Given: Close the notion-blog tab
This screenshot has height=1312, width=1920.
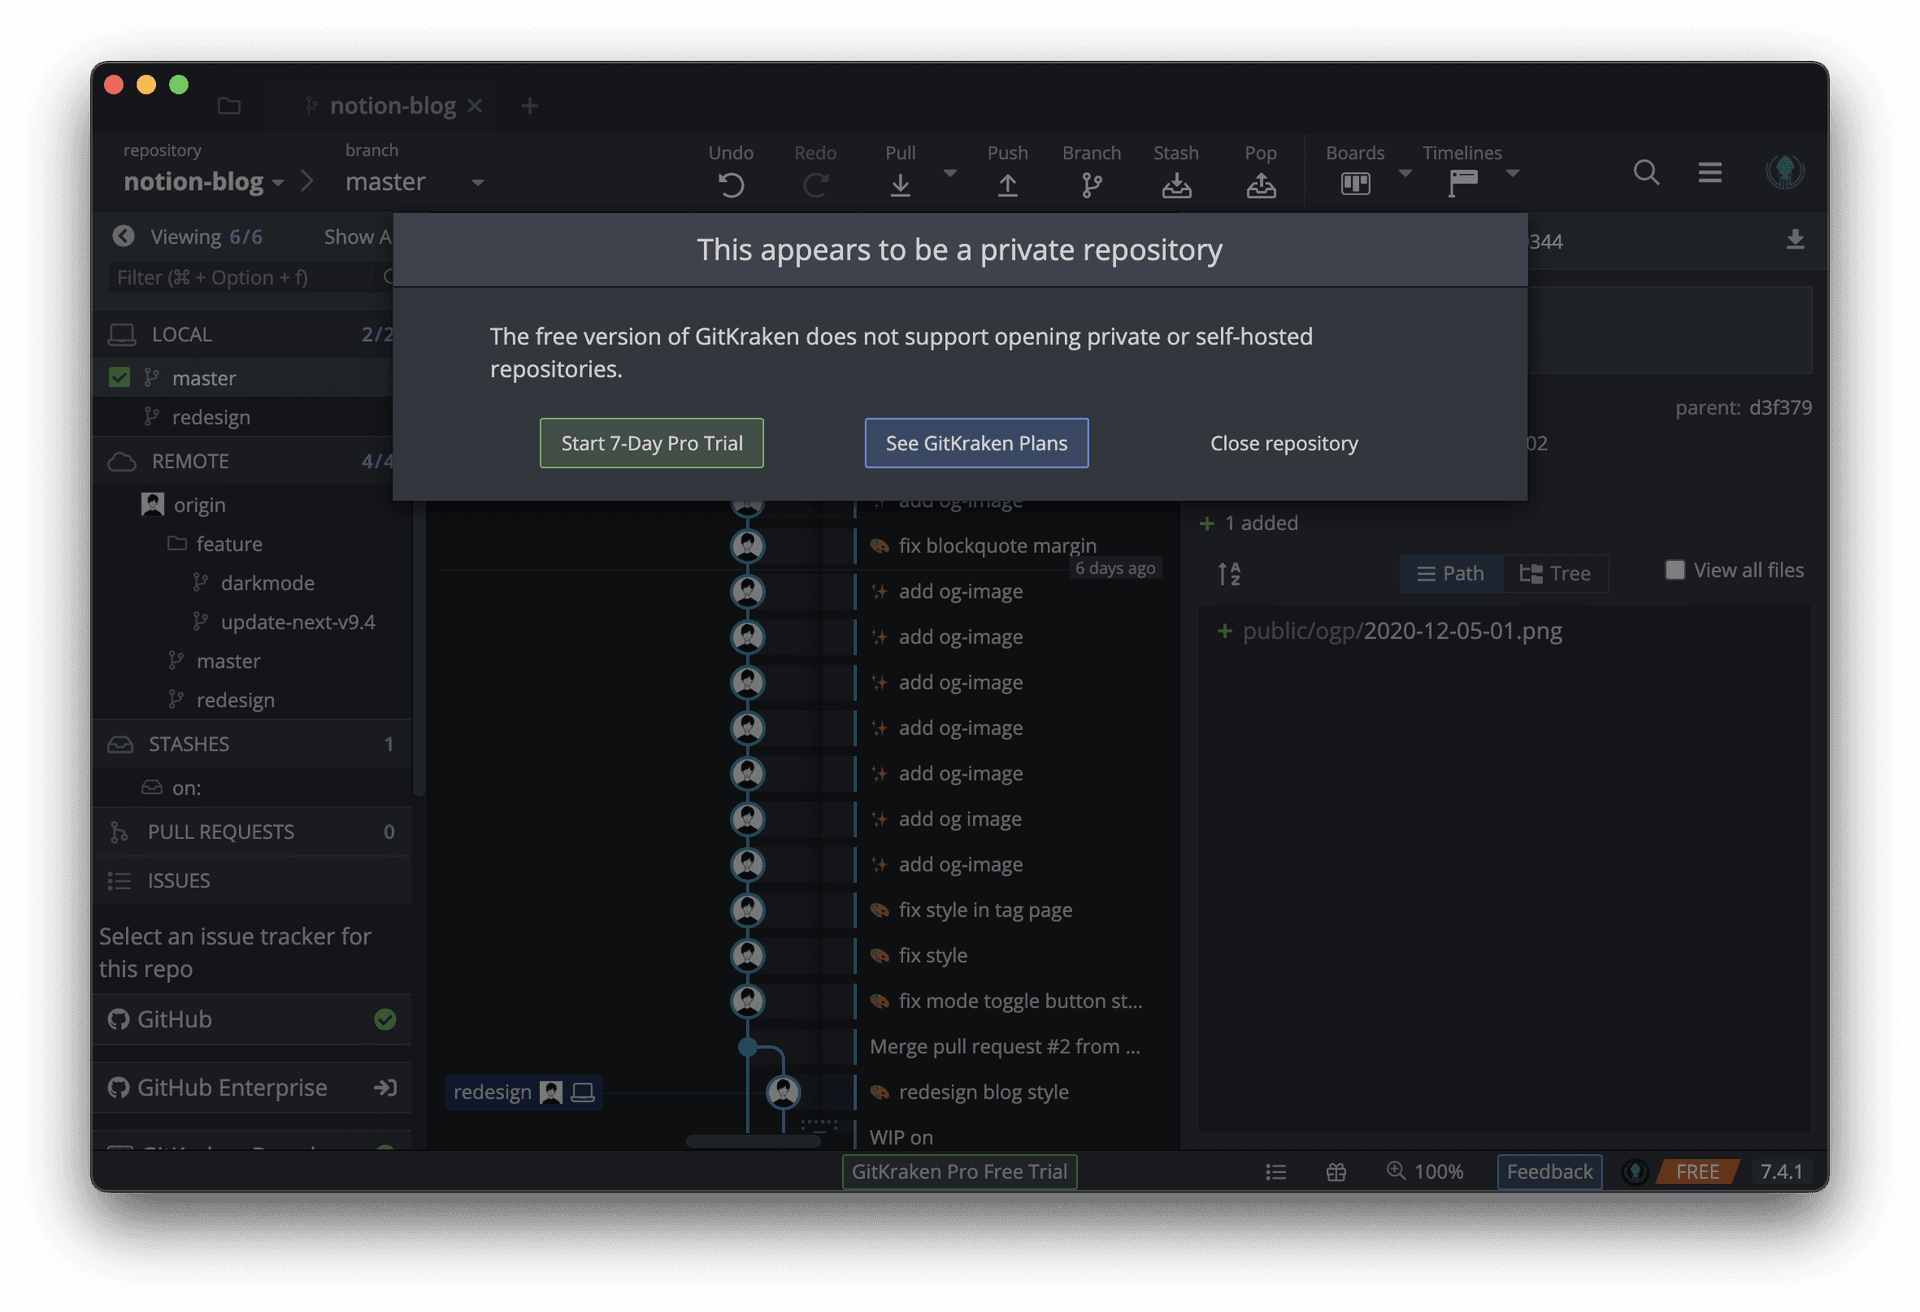Looking at the screenshot, I should (475, 105).
